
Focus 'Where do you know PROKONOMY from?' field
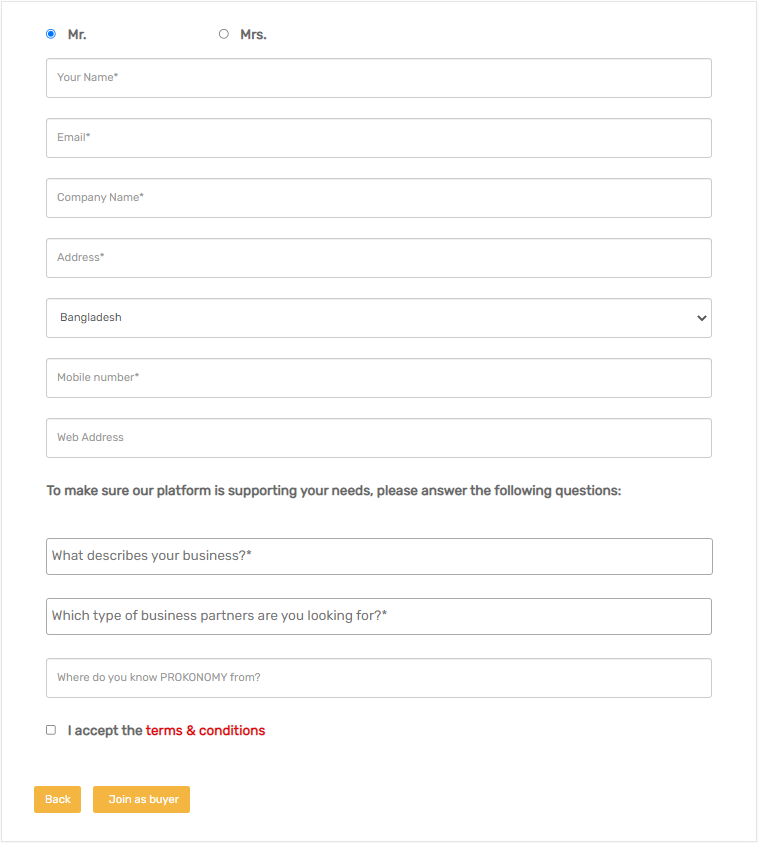[x=379, y=678]
